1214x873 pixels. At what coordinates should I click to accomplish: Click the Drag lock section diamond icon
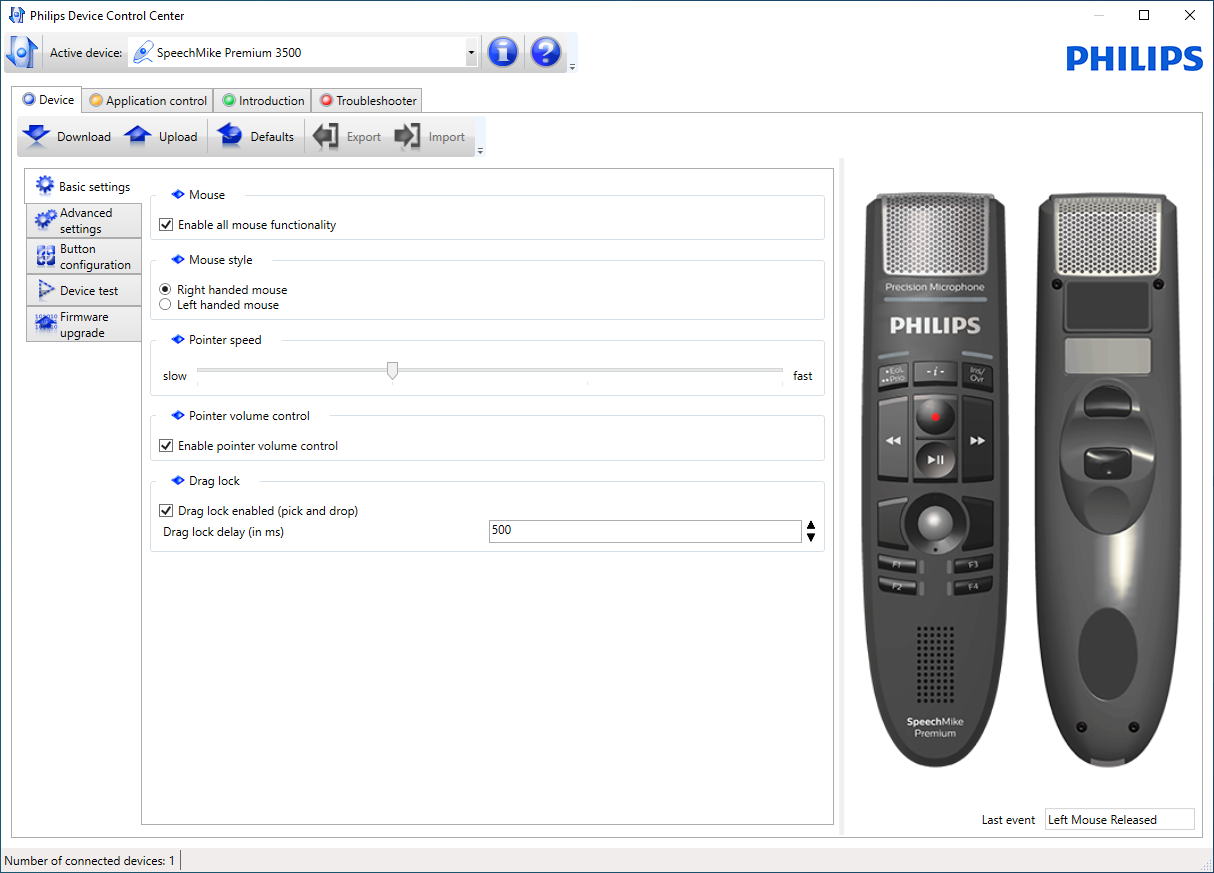178,481
